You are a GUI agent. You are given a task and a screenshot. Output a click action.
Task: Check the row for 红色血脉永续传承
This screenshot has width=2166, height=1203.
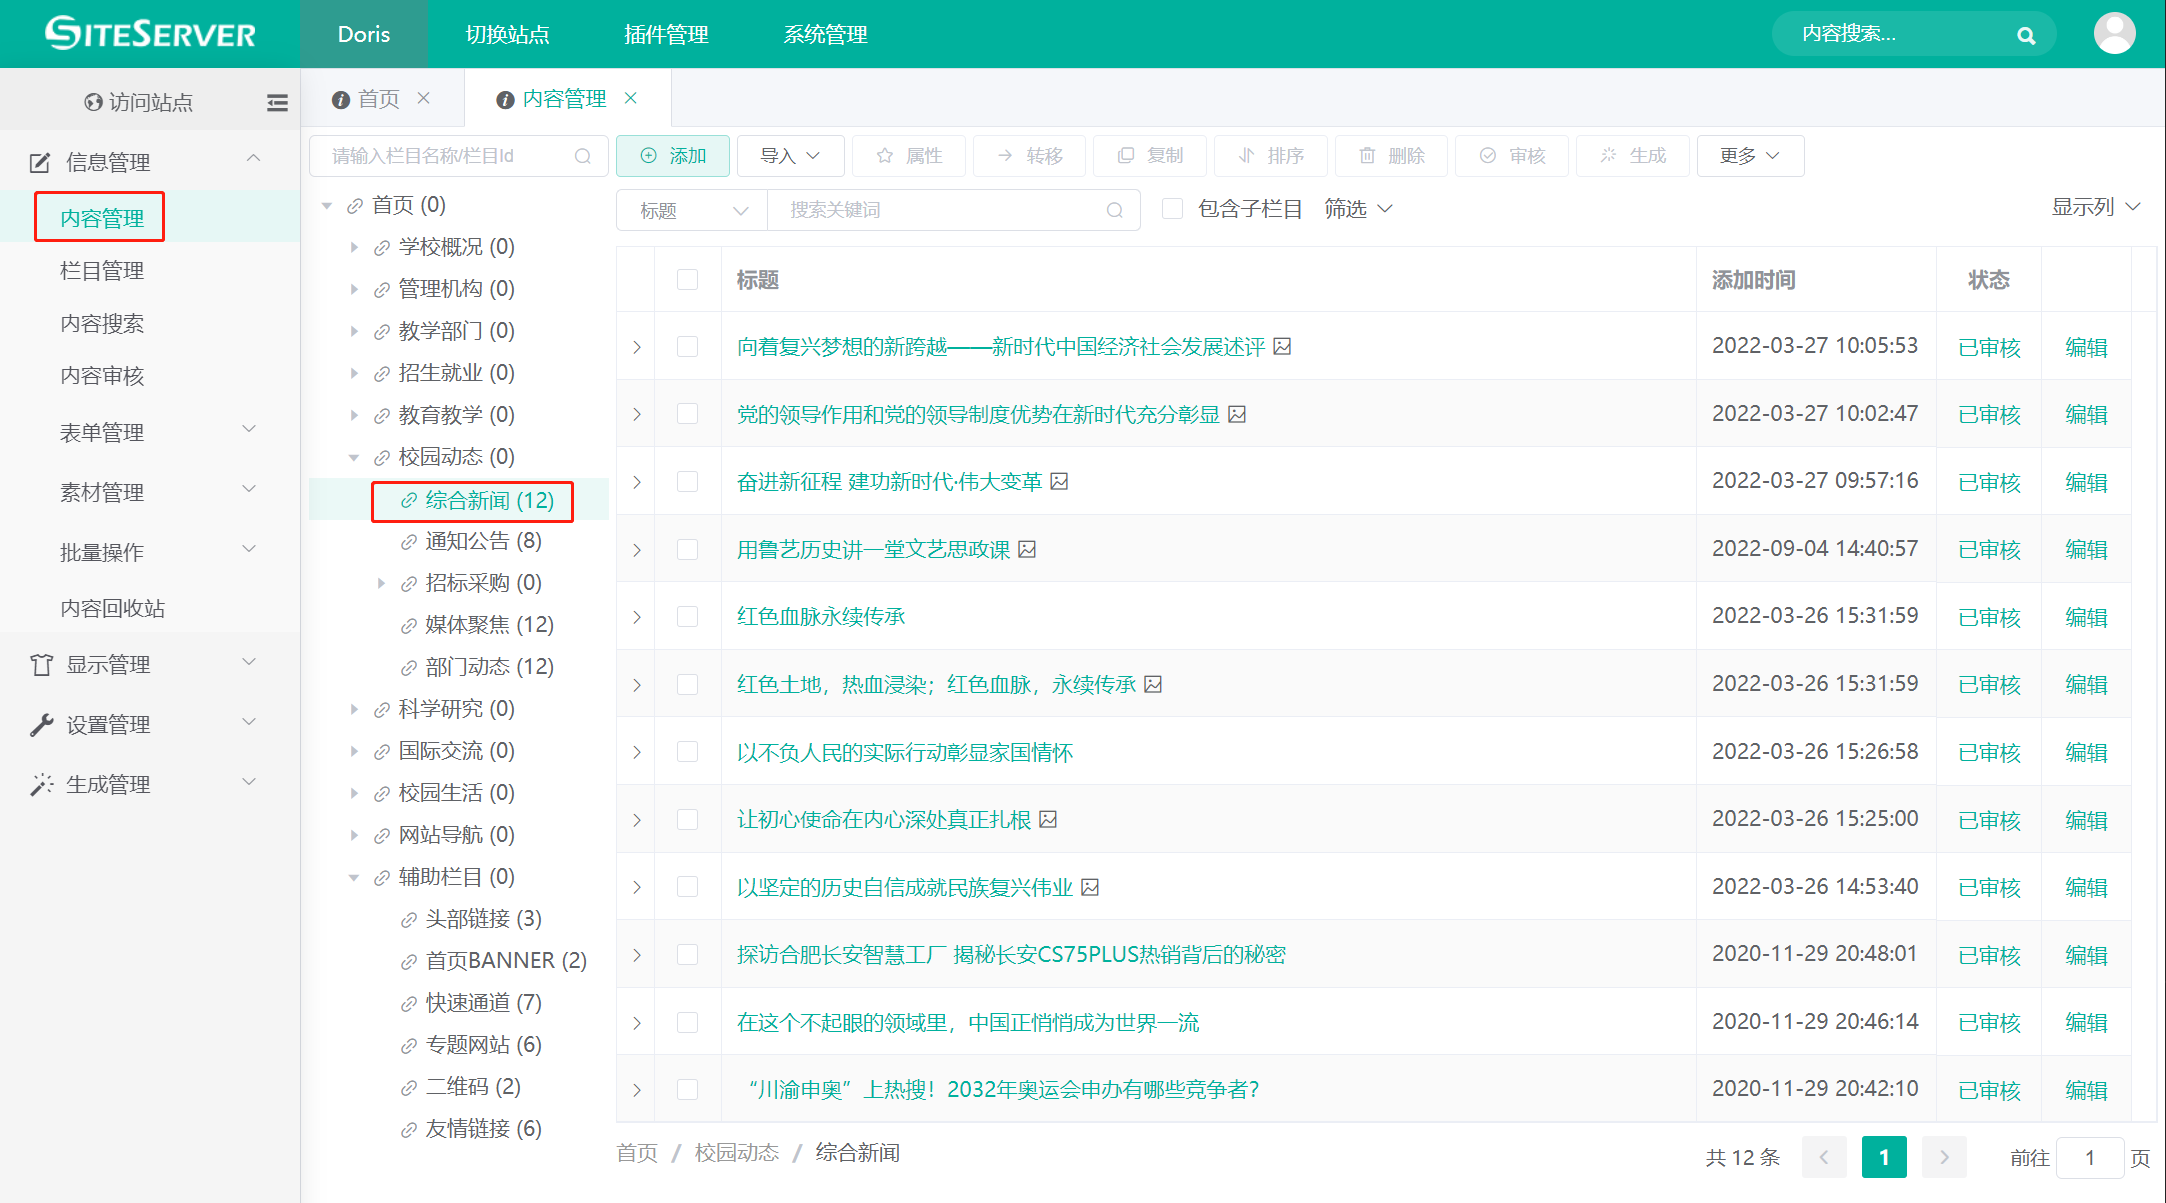[687, 616]
